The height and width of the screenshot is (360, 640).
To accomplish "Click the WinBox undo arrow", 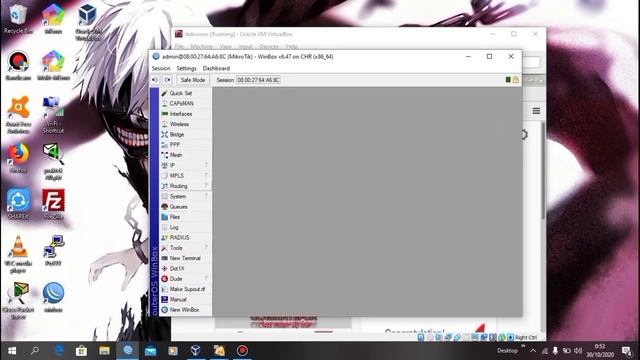I will point(155,80).
